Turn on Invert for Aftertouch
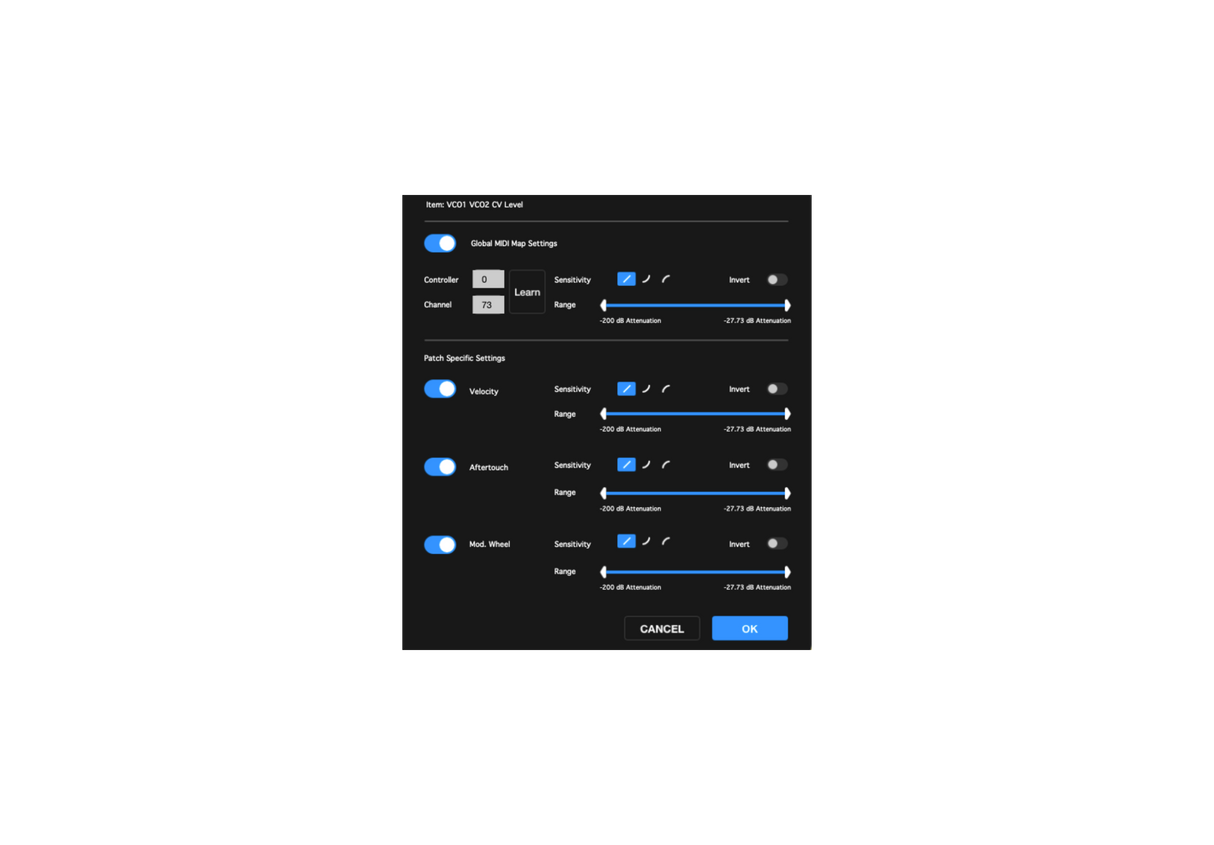Viewport: 1214px width, 845px height. tap(777, 465)
